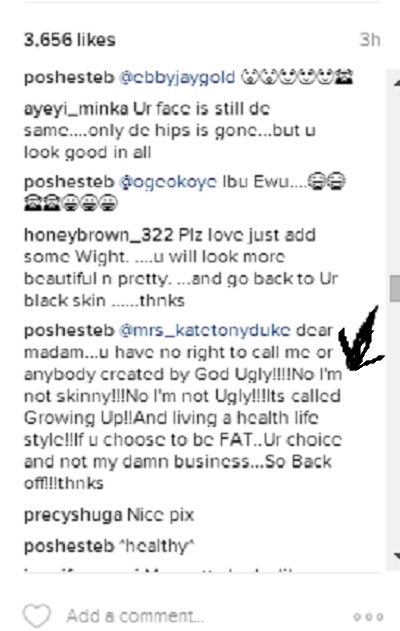Click posheesteb username on "healthy" comment
400x631 pixels.
pyautogui.click(x=69, y=546)
